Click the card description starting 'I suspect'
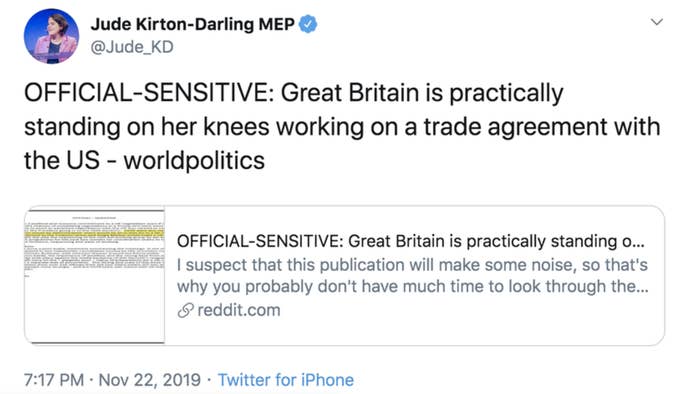Image resolution: width=700 pixels, height=394 pixels. pos(412,275)
